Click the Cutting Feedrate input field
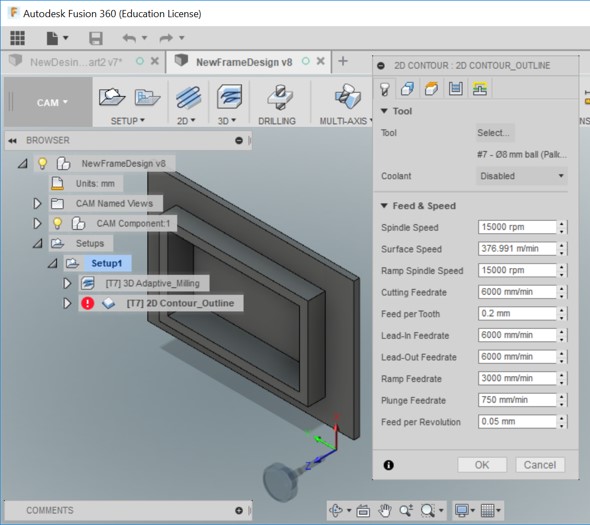This screenshot has width=590, height=525. click(517, 292)
